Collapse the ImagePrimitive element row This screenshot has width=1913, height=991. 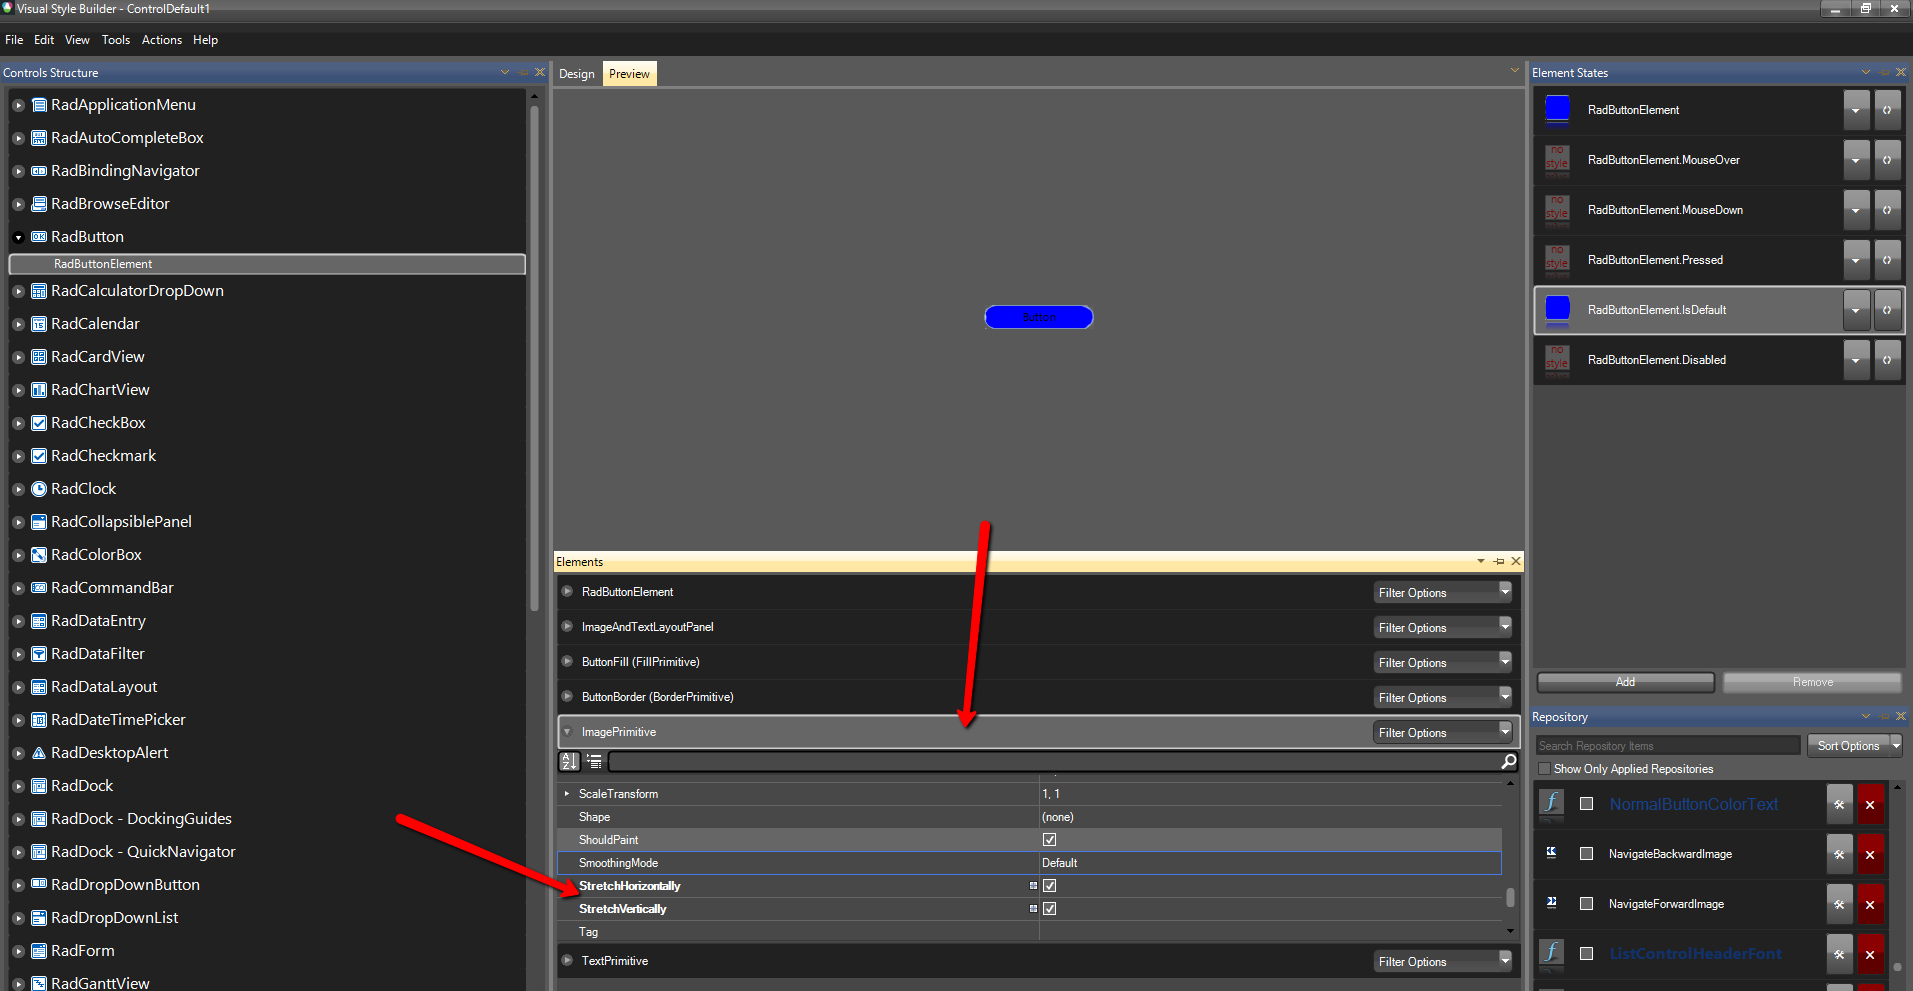tap(567, 732)
